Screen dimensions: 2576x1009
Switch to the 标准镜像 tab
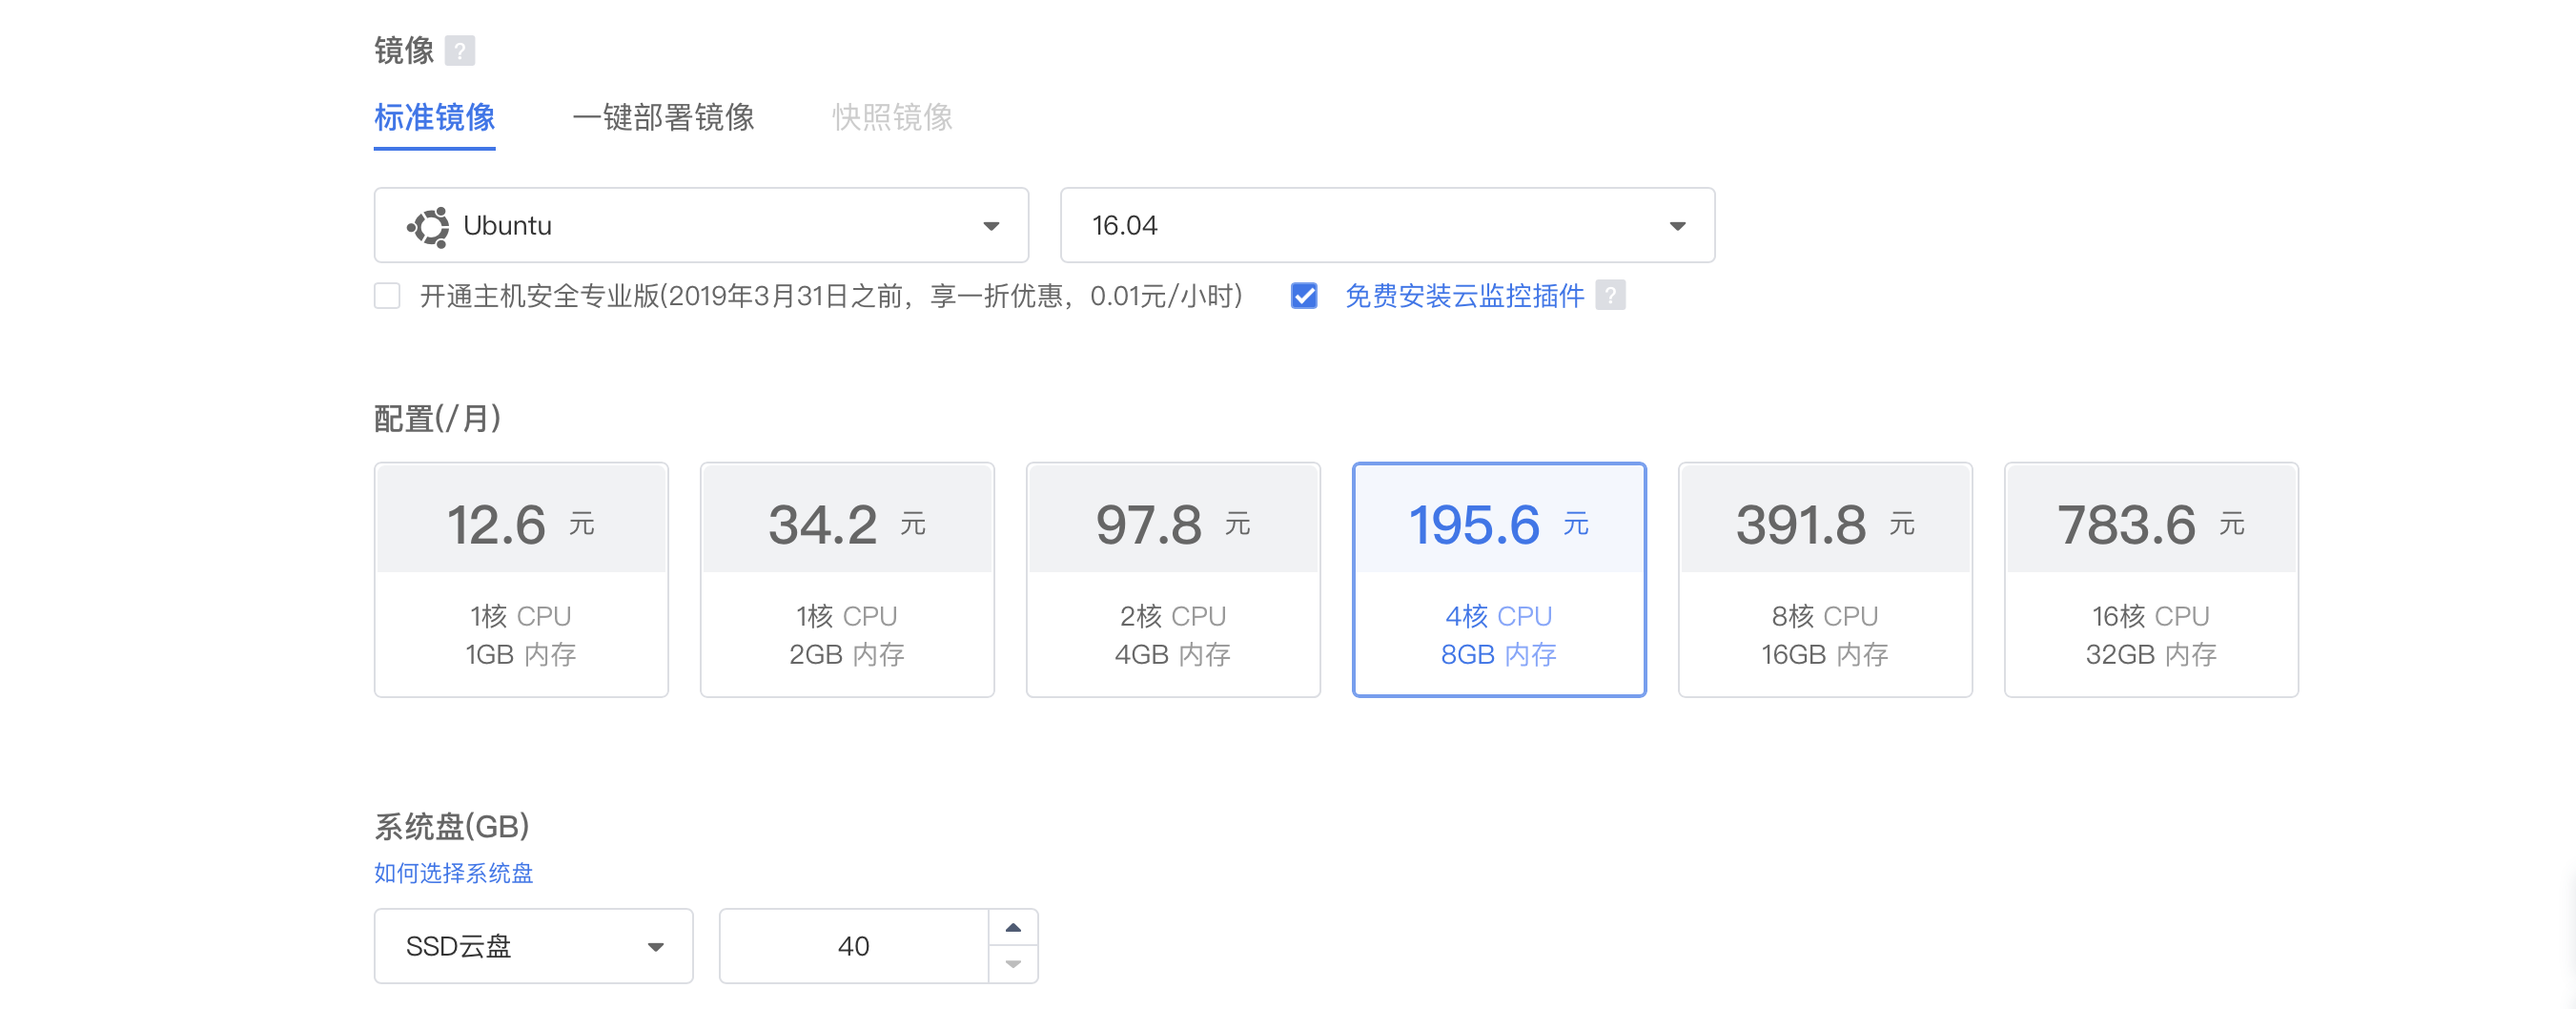coord(434,117)
